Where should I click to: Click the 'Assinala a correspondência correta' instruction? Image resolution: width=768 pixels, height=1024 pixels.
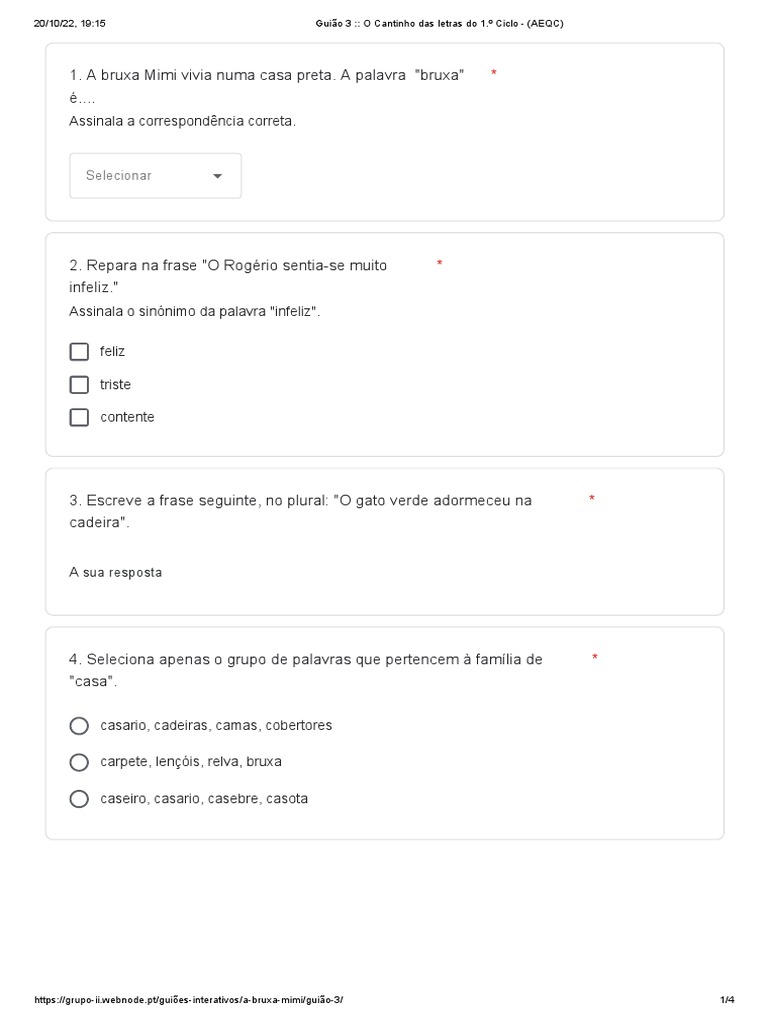click(182, 121)
